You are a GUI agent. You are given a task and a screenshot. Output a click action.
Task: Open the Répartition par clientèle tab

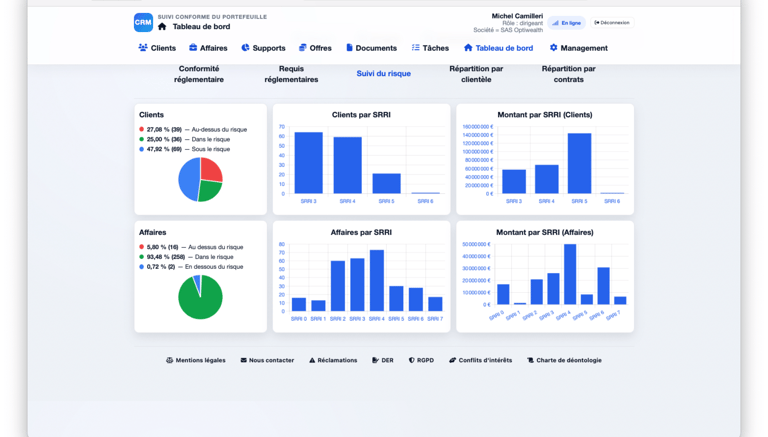(476, 74)
